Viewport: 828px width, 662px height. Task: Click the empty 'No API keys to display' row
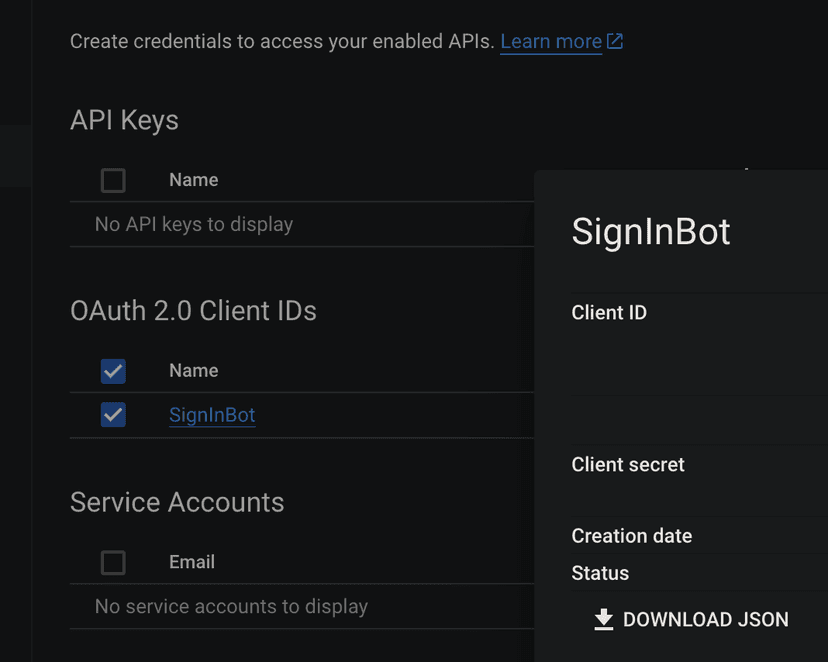[x=194, y=225]
